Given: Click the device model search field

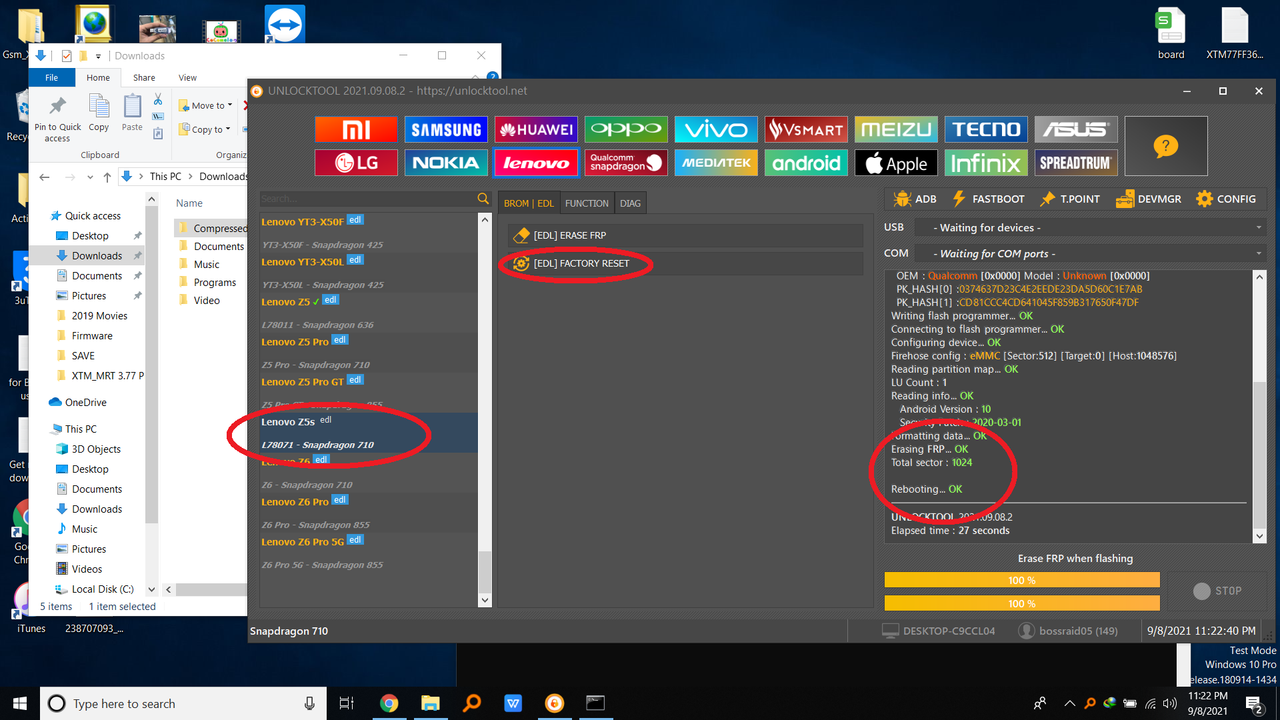Looking at the screenshot, I should click(x=367, y=199).
